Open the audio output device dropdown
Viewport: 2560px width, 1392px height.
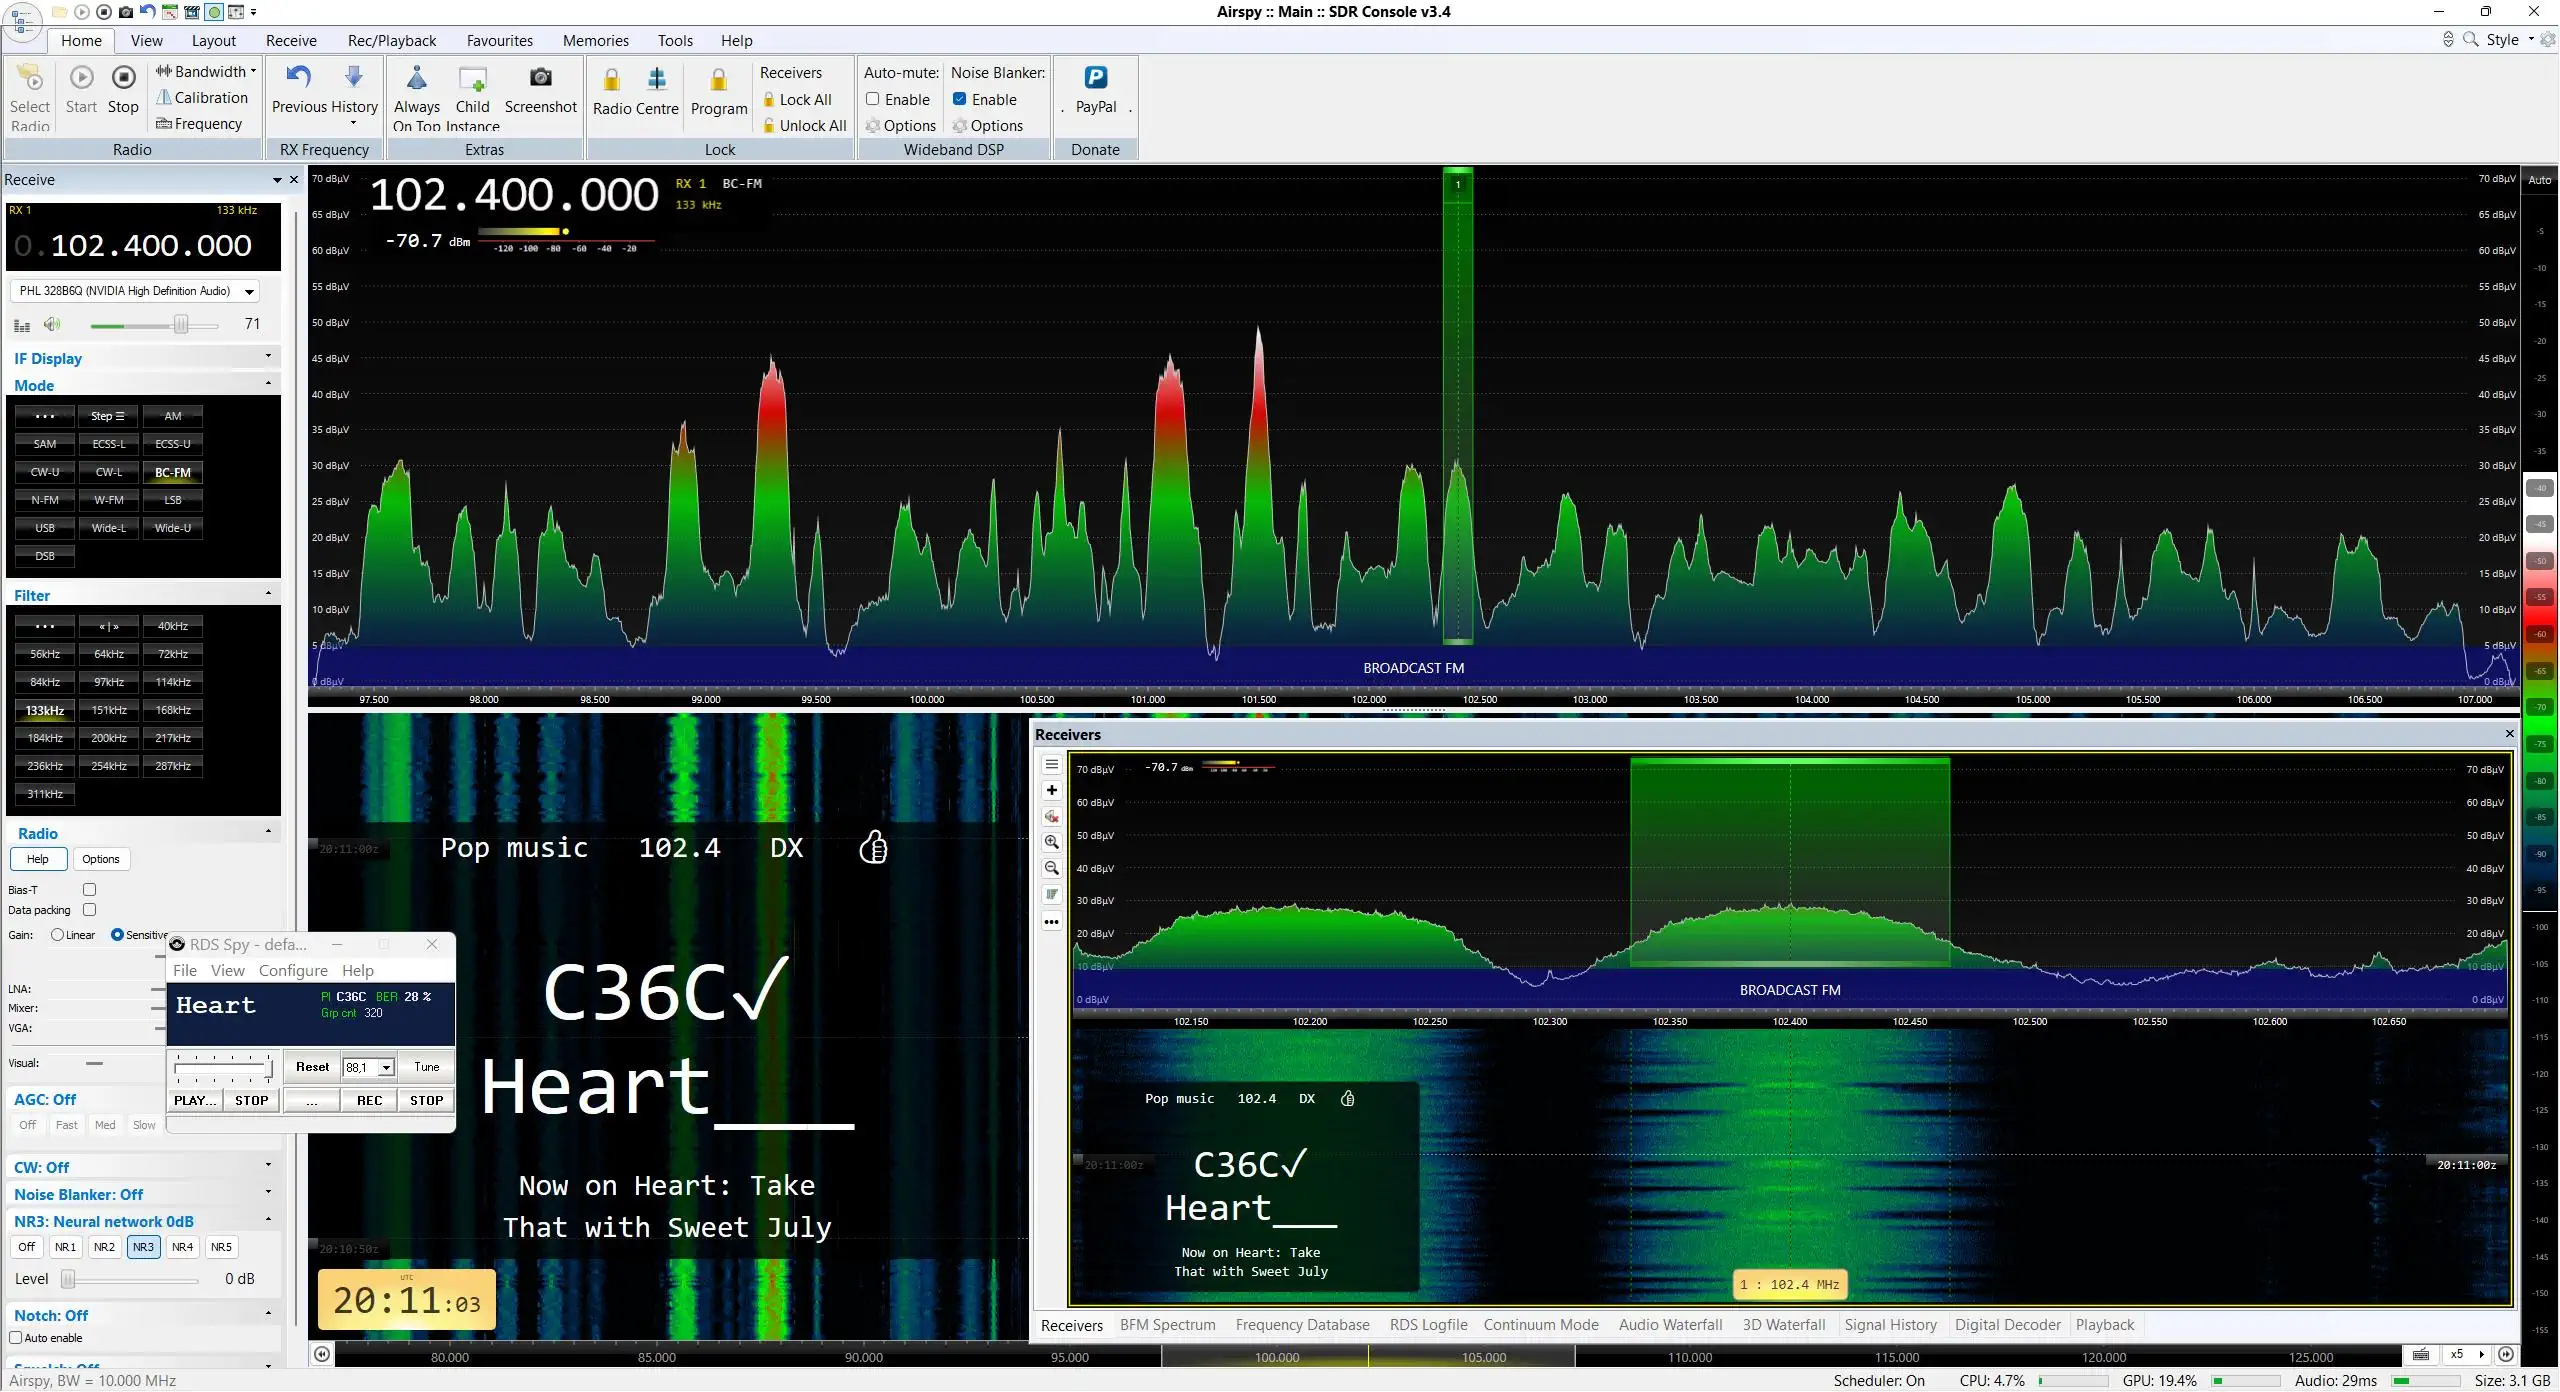click(135, 291)
